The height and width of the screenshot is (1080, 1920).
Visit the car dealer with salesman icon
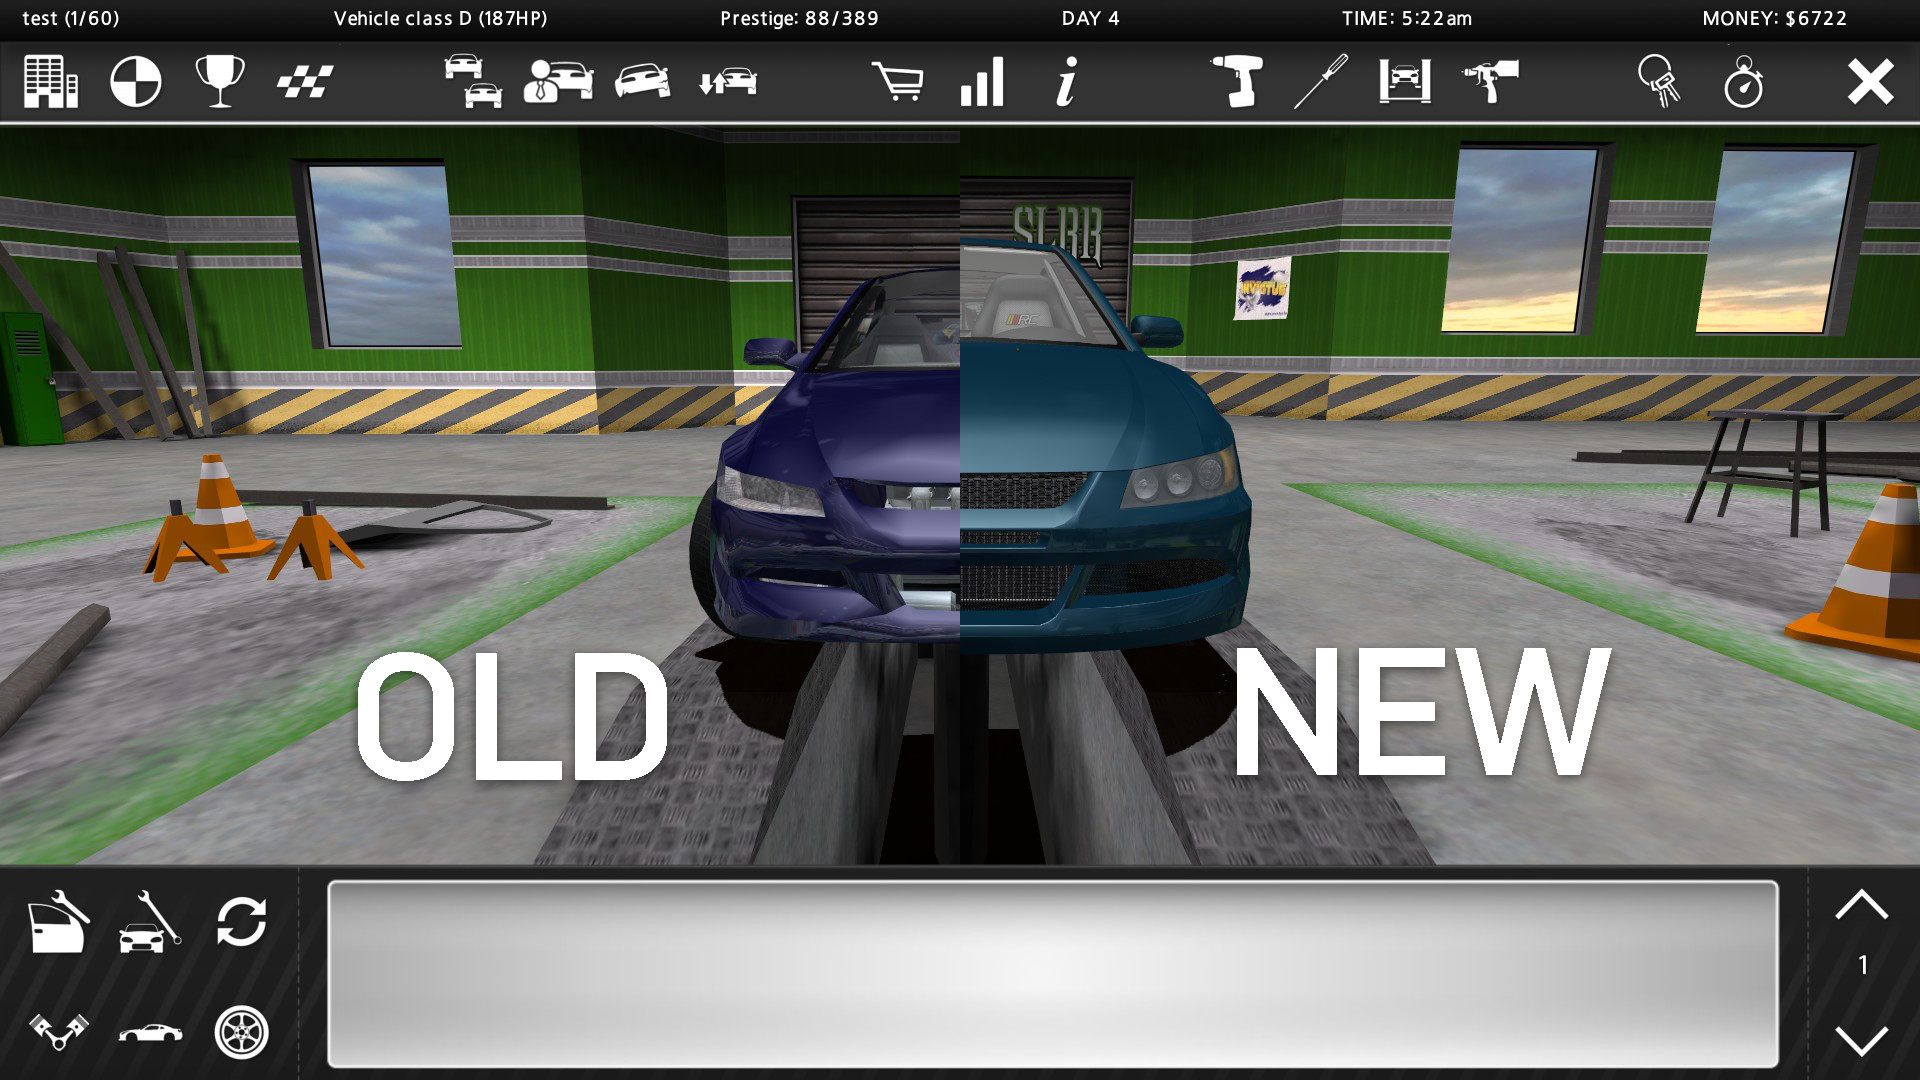pos(557,82)
